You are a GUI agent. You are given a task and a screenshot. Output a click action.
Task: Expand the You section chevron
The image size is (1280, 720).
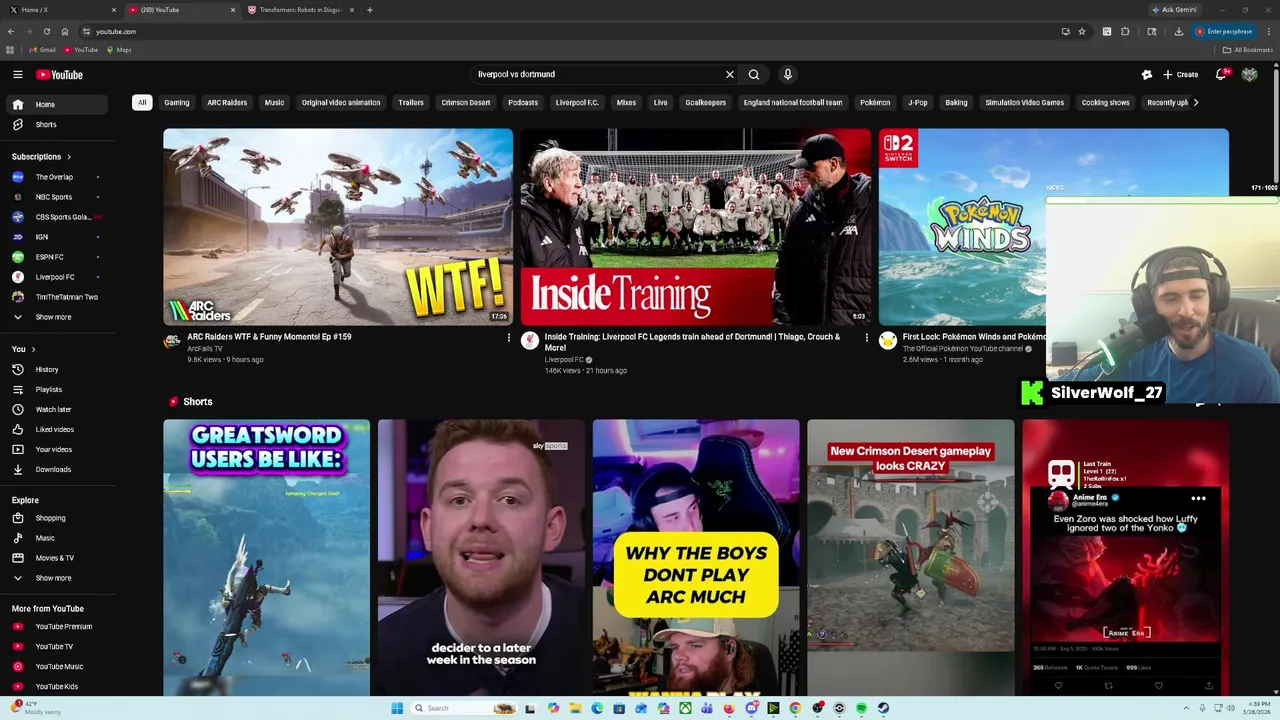point(33,349)
